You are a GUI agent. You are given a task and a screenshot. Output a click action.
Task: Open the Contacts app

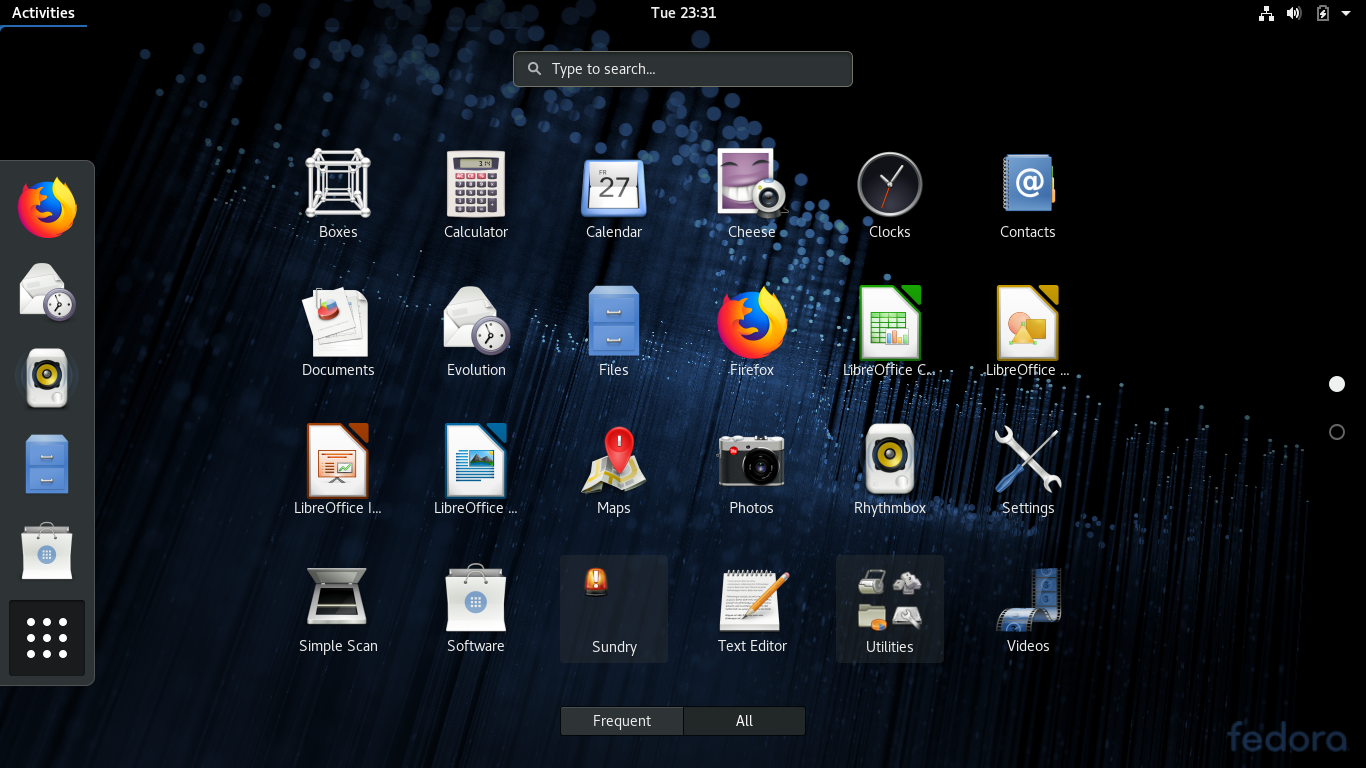(x=1028, y=195)
